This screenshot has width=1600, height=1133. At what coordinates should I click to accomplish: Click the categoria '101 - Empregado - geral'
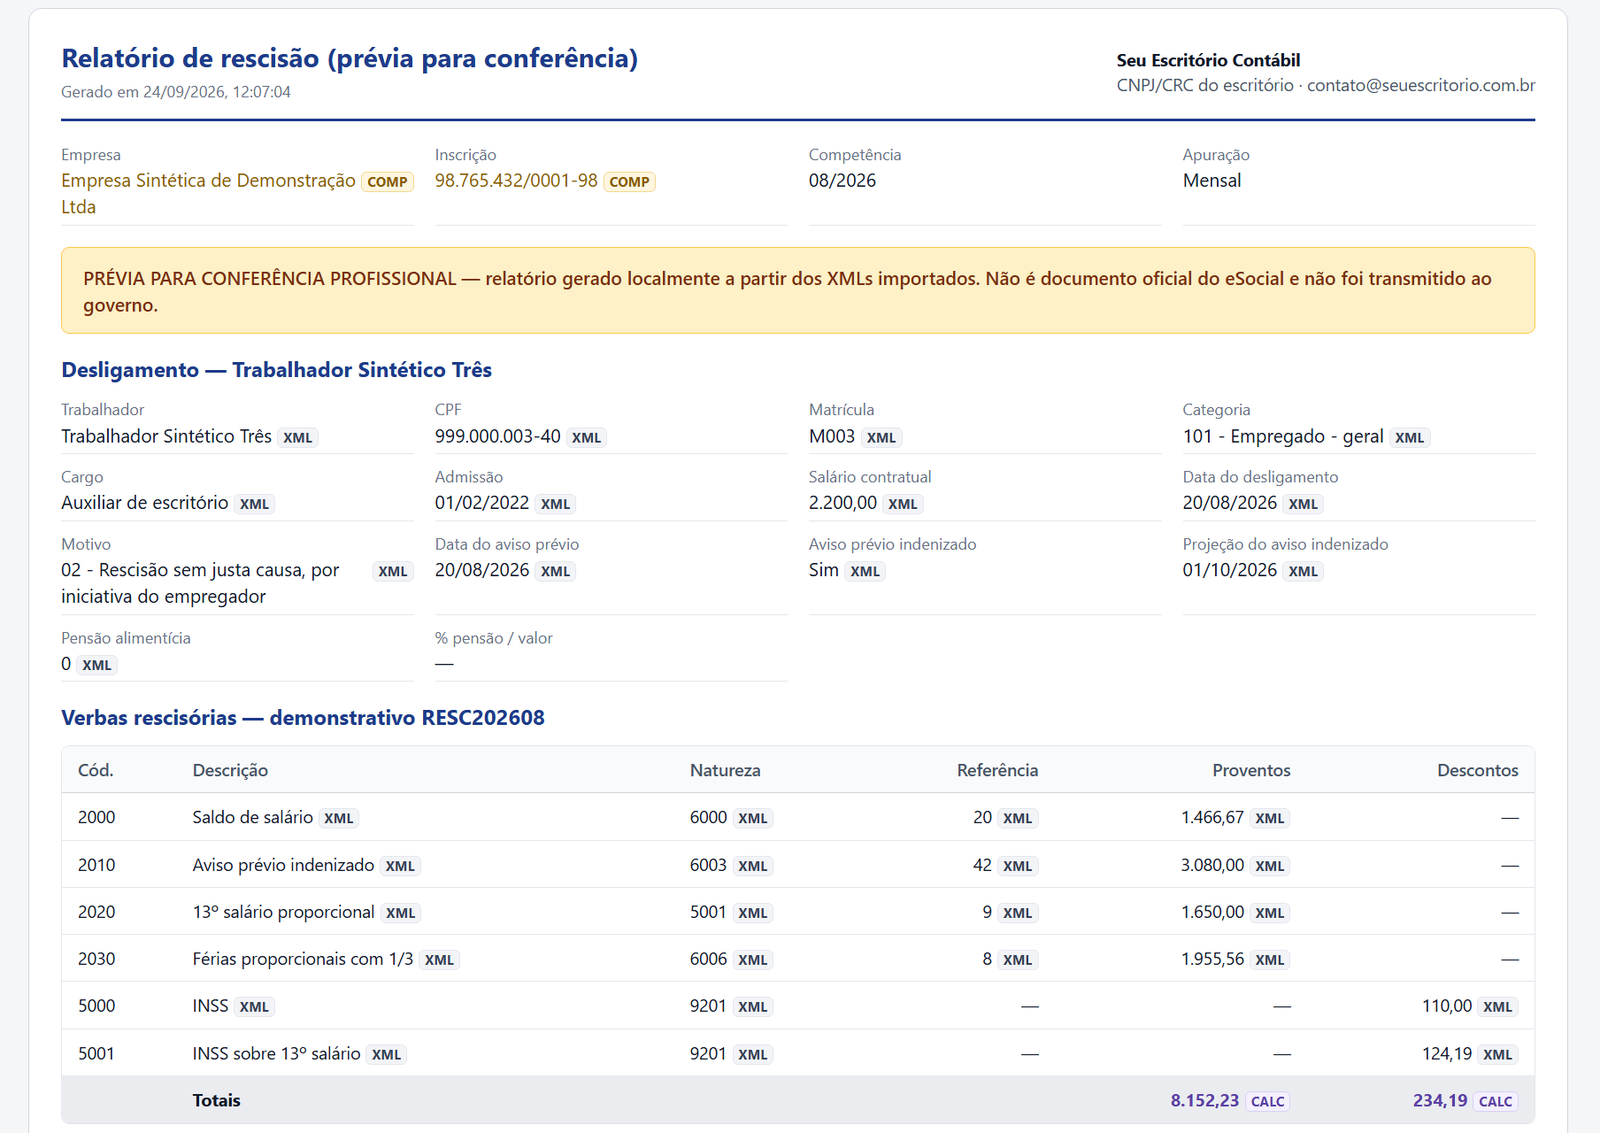pyautogui.click(x=1283, y=437)
